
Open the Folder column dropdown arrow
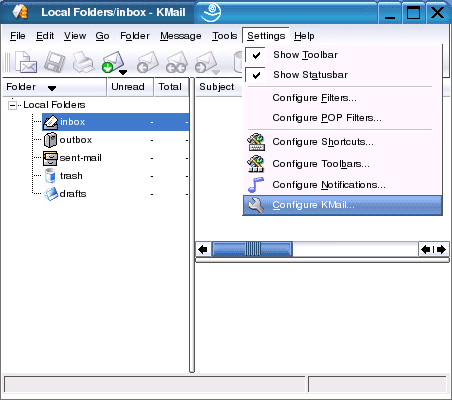52,88
